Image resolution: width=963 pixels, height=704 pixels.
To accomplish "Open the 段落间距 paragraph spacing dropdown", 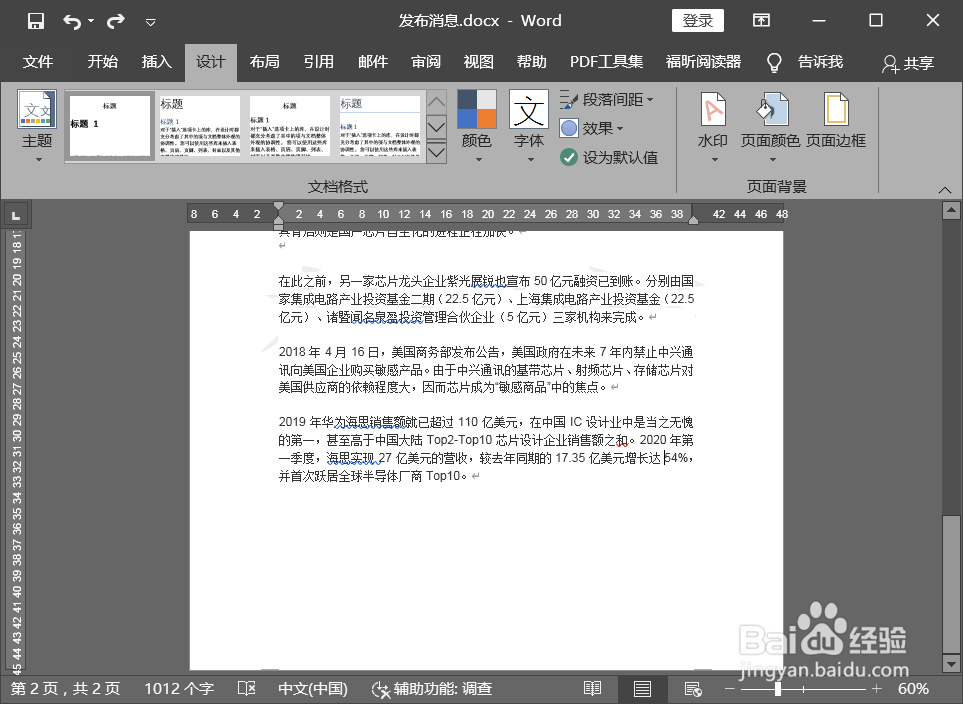I will point(607,100).
